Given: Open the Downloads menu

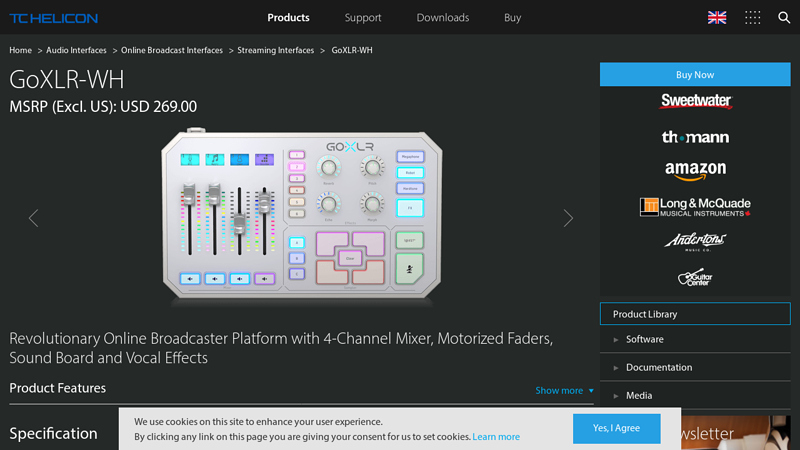Looking at the screenshot, I should [442, 18].
